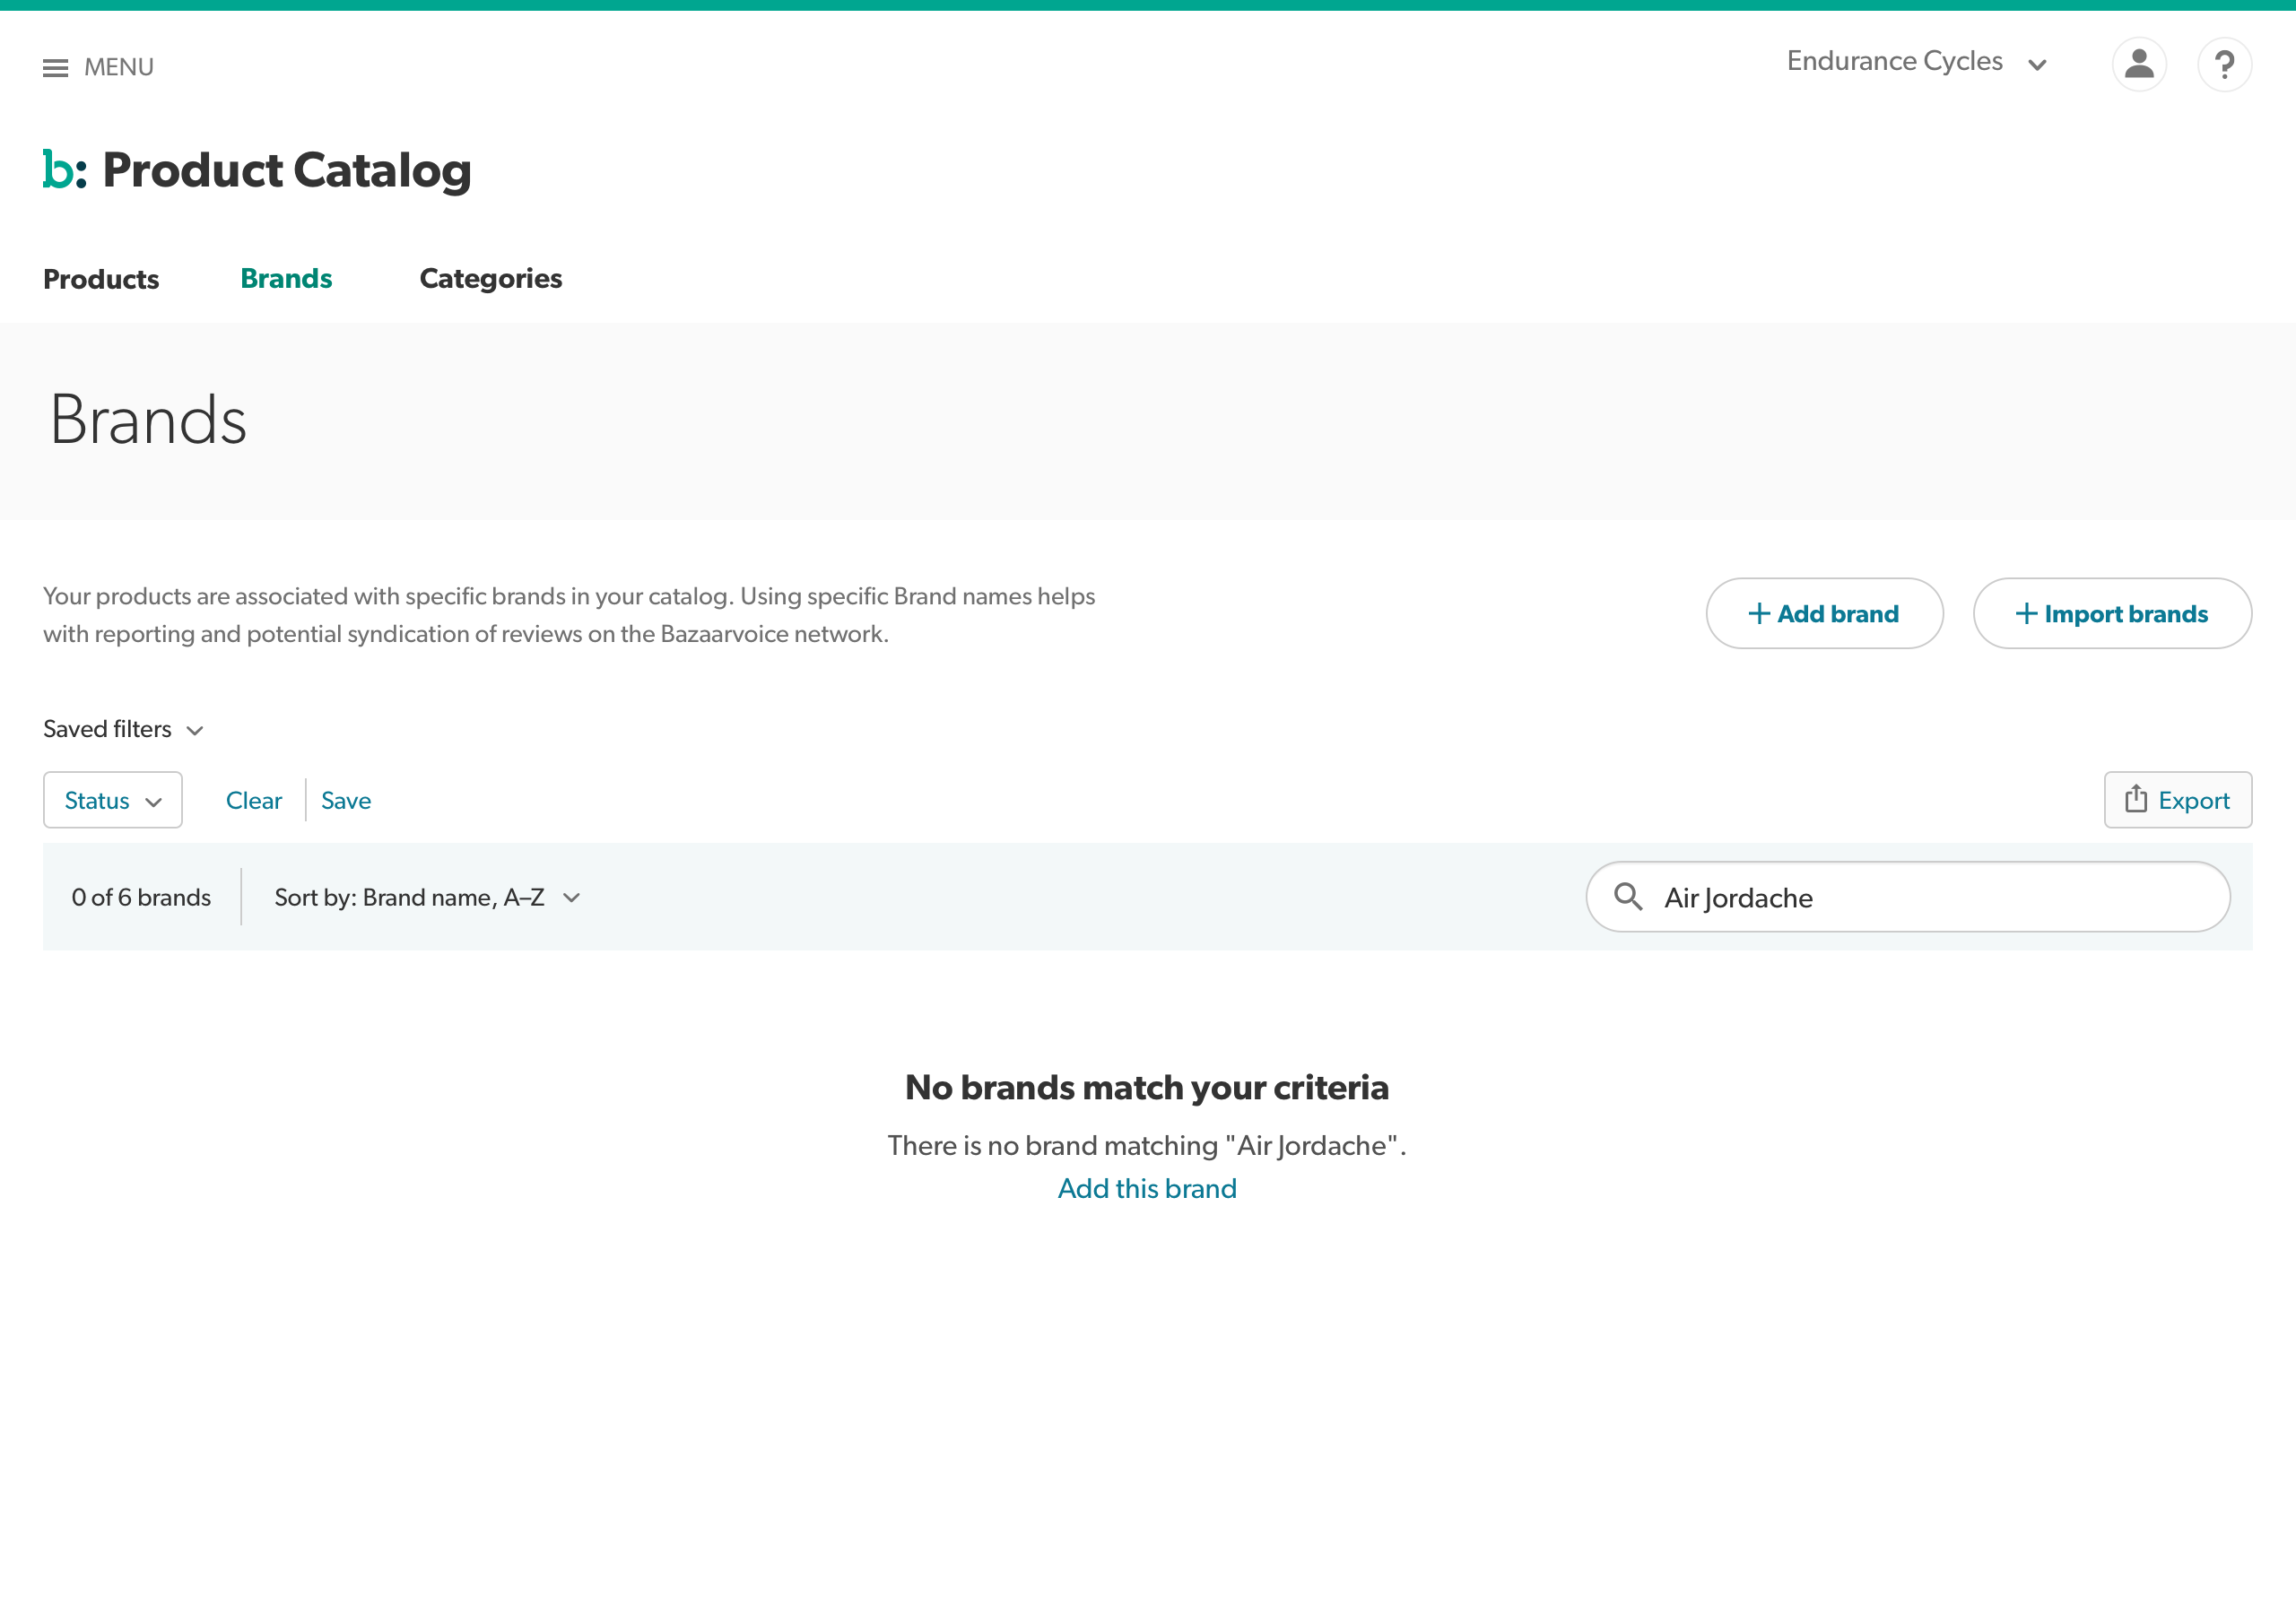Select the Brands tab

point(286,279)
